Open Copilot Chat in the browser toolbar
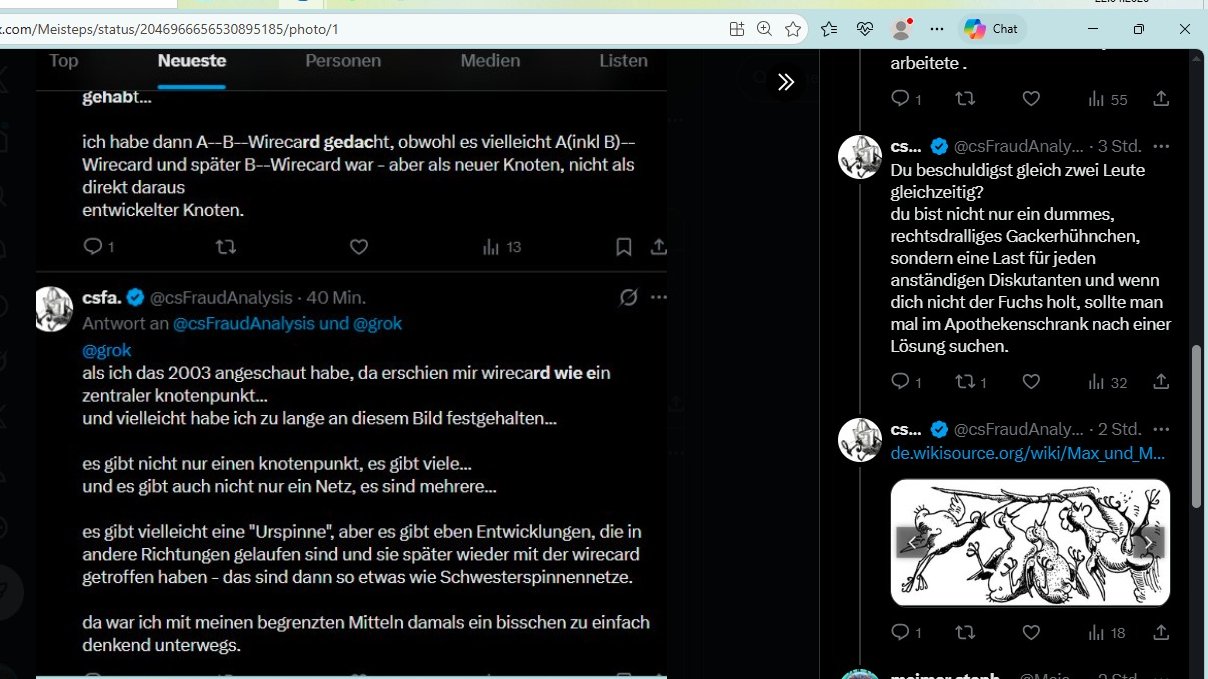This screenshot has width=1208, height=679. (991, 29)
